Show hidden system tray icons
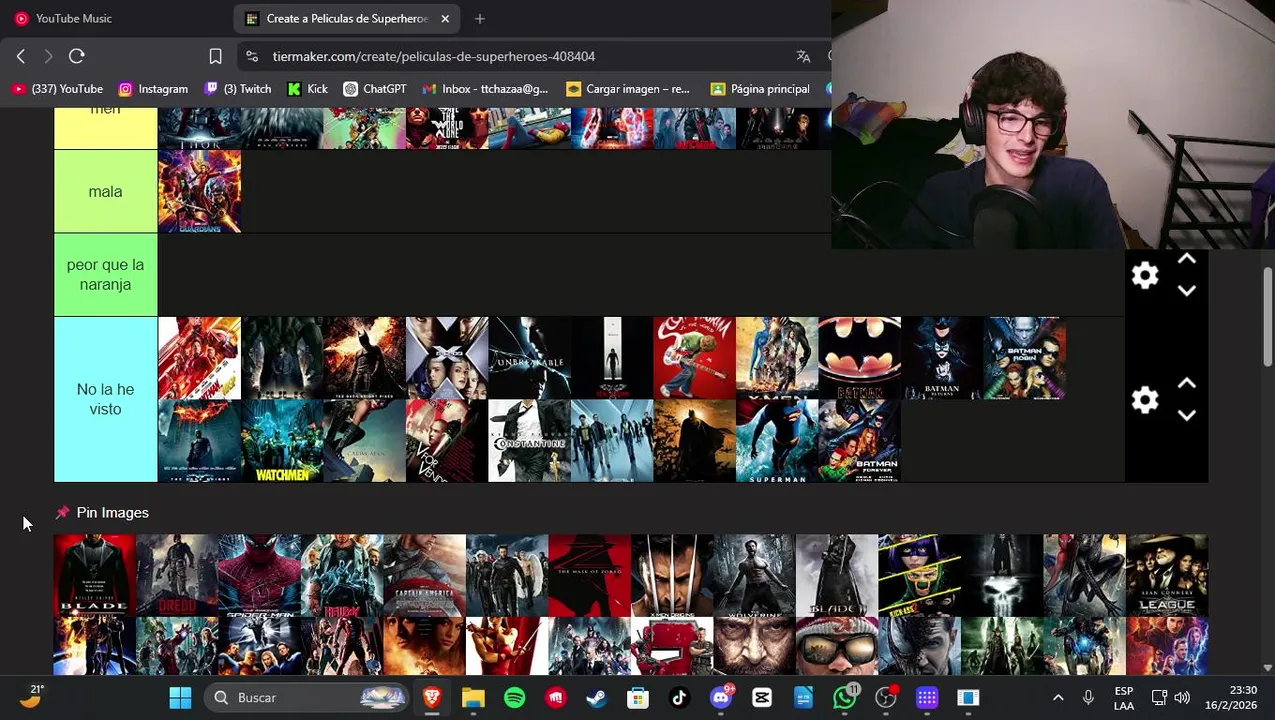Image resolution: width=1275 pixels, height=720 pixels. (1058, 697)
